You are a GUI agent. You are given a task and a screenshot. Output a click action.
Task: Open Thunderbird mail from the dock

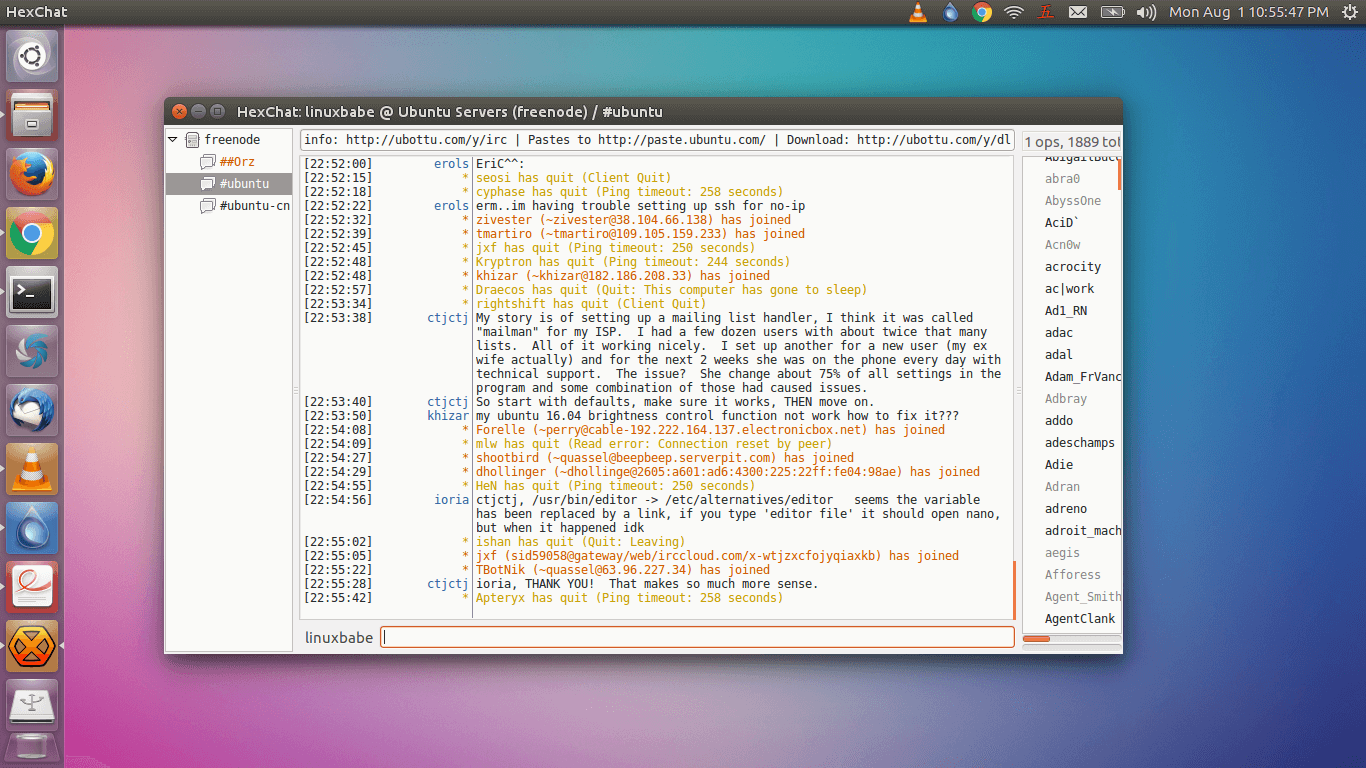[x=32, y=411]
